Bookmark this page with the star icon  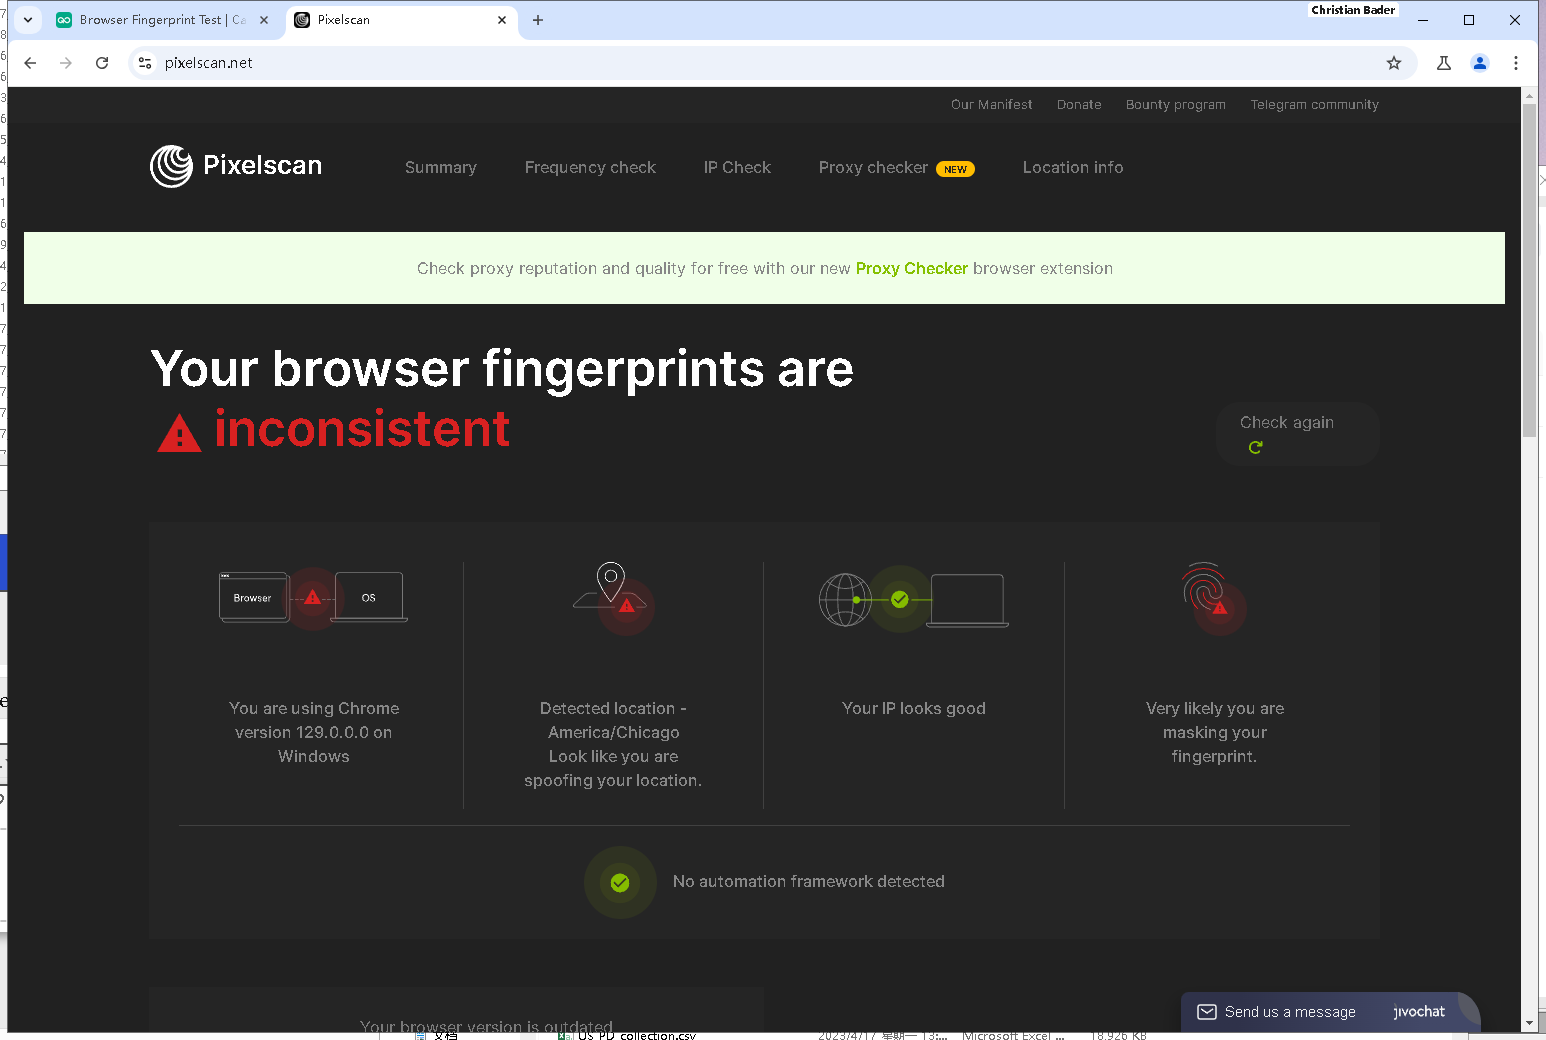pyautogui.click(x=1394, y=63)
